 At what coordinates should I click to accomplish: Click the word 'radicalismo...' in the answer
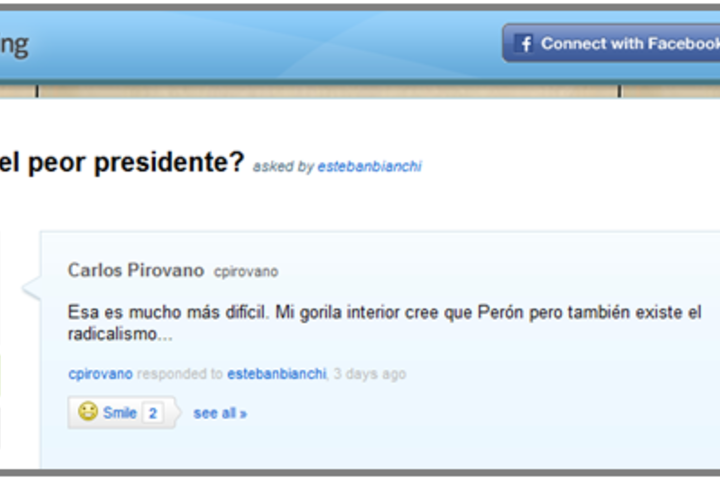point(120,334)
